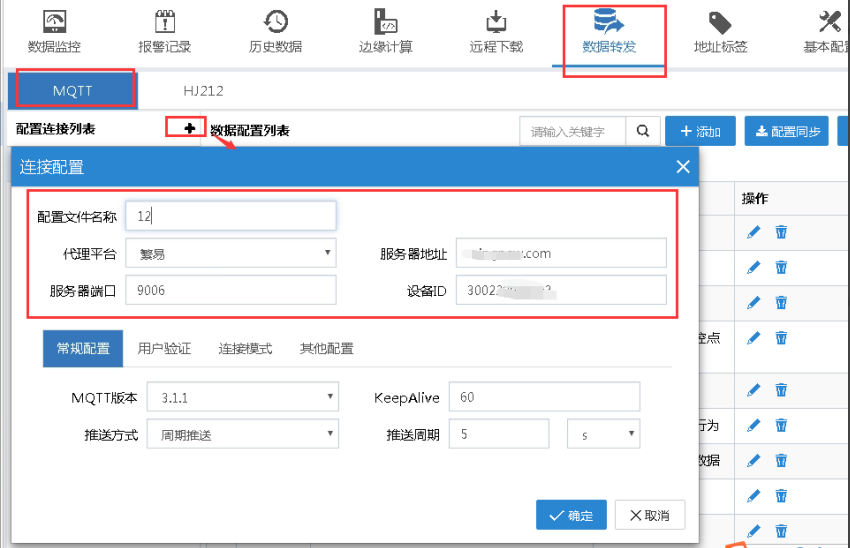Open the push period unit dropdown

click(x=603, y=434)
